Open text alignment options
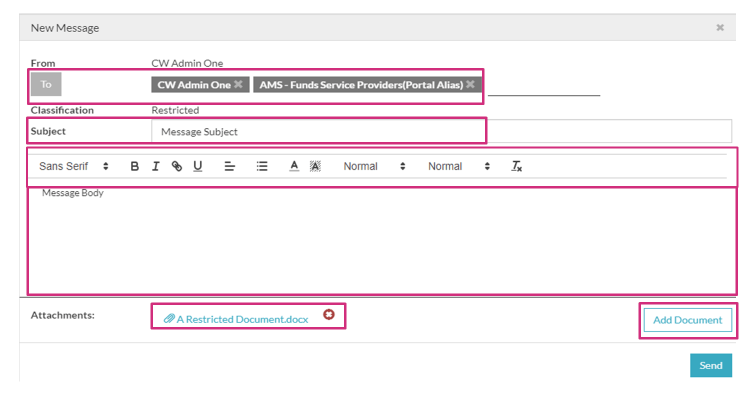 pyautogui.click(x=230, y=166)
